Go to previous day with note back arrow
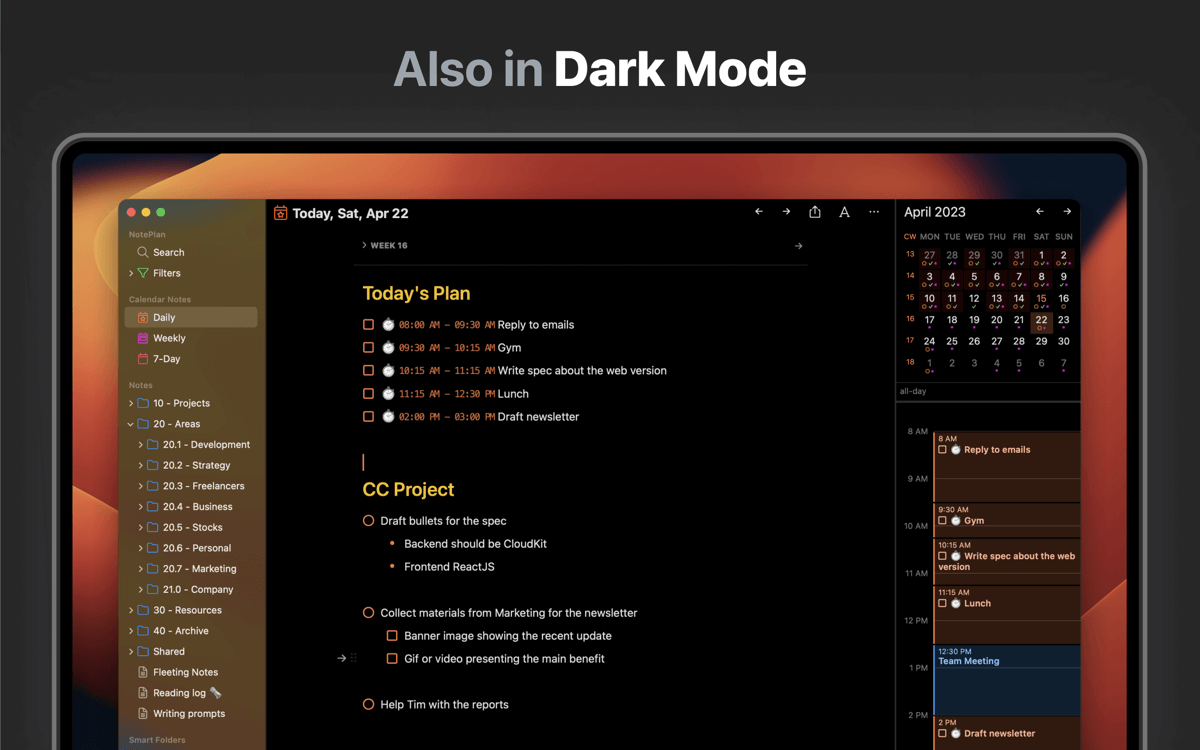This screenshot has height=750, width=1200. [x=759, y=212]
